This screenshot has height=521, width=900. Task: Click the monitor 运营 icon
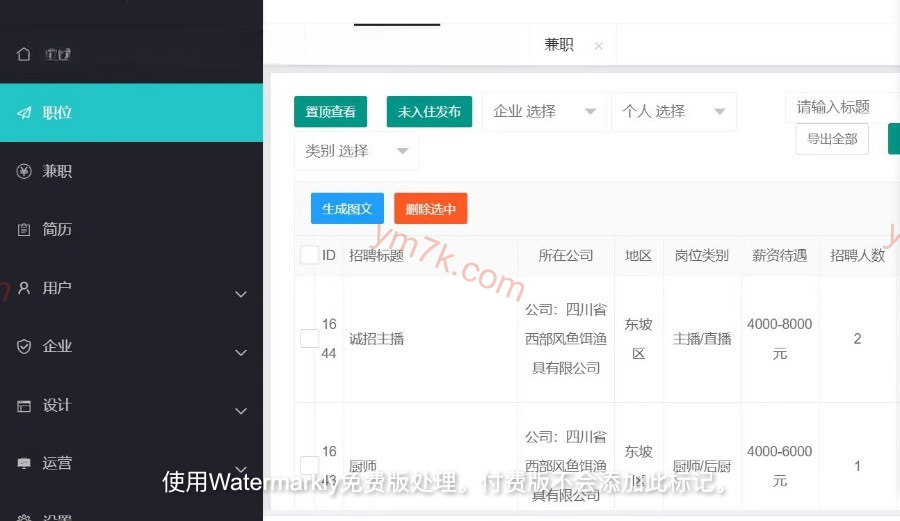pyautogui.click(x=24, y=464)
